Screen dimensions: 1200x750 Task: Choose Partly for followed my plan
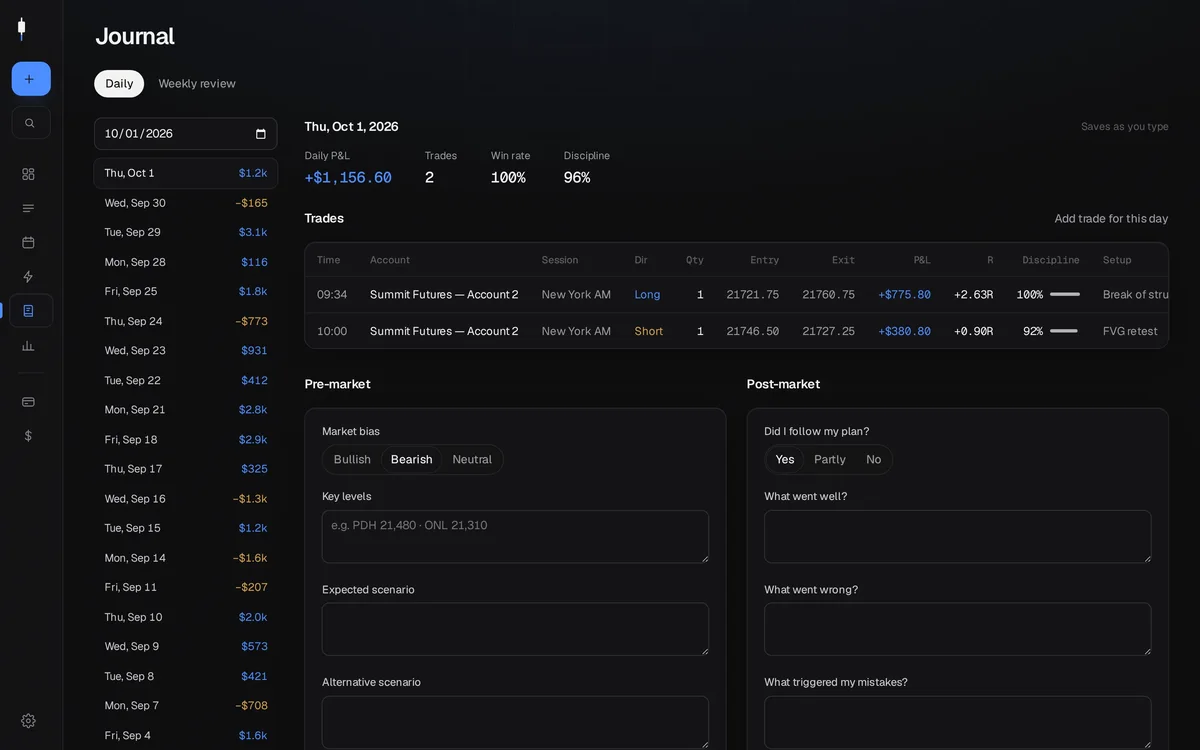pos(830,460)
